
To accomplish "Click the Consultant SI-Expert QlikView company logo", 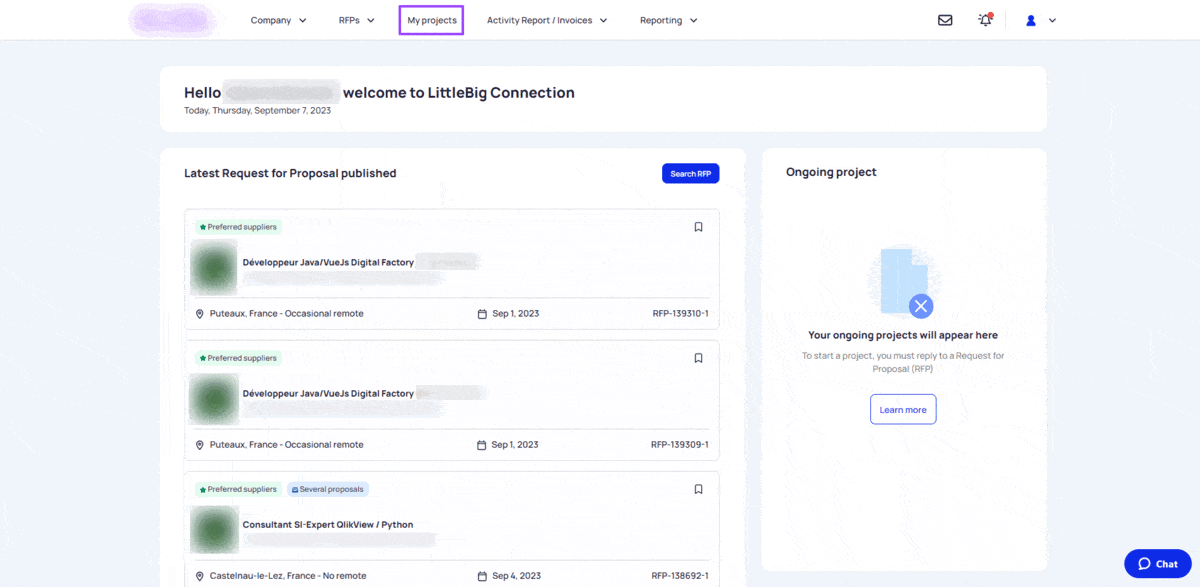I will [213, 530].
